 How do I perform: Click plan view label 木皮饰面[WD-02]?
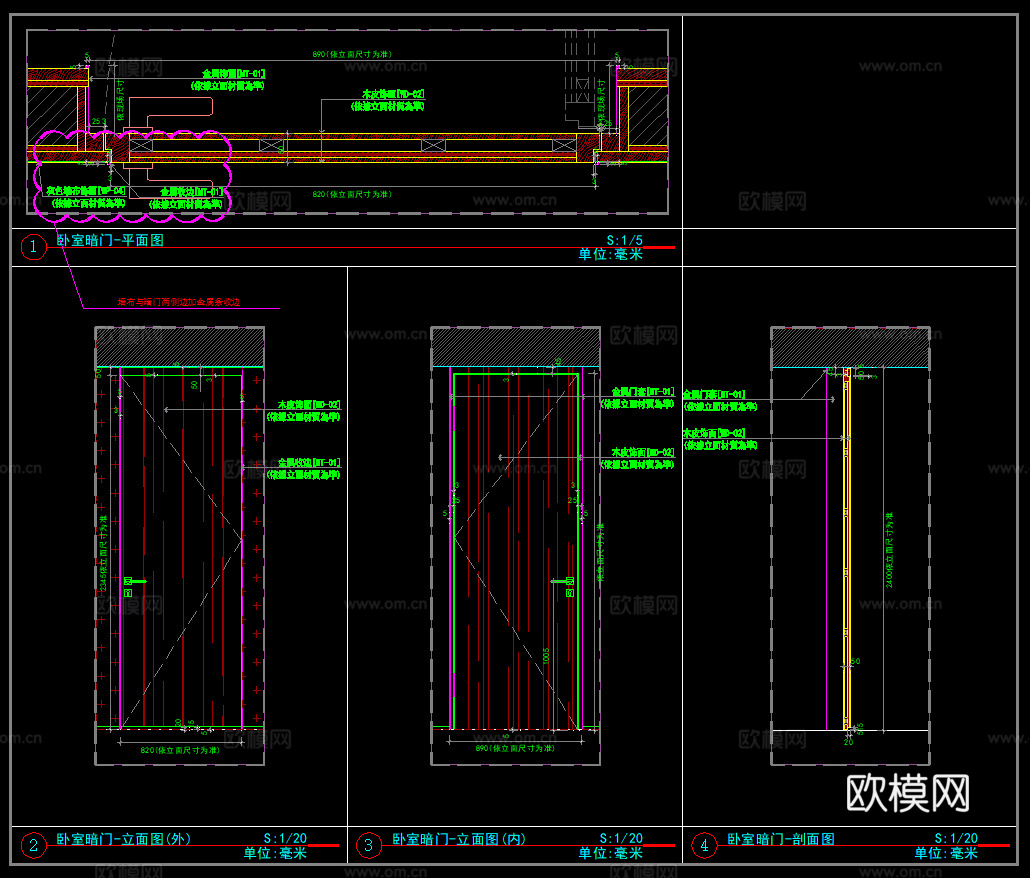(393, 95)
